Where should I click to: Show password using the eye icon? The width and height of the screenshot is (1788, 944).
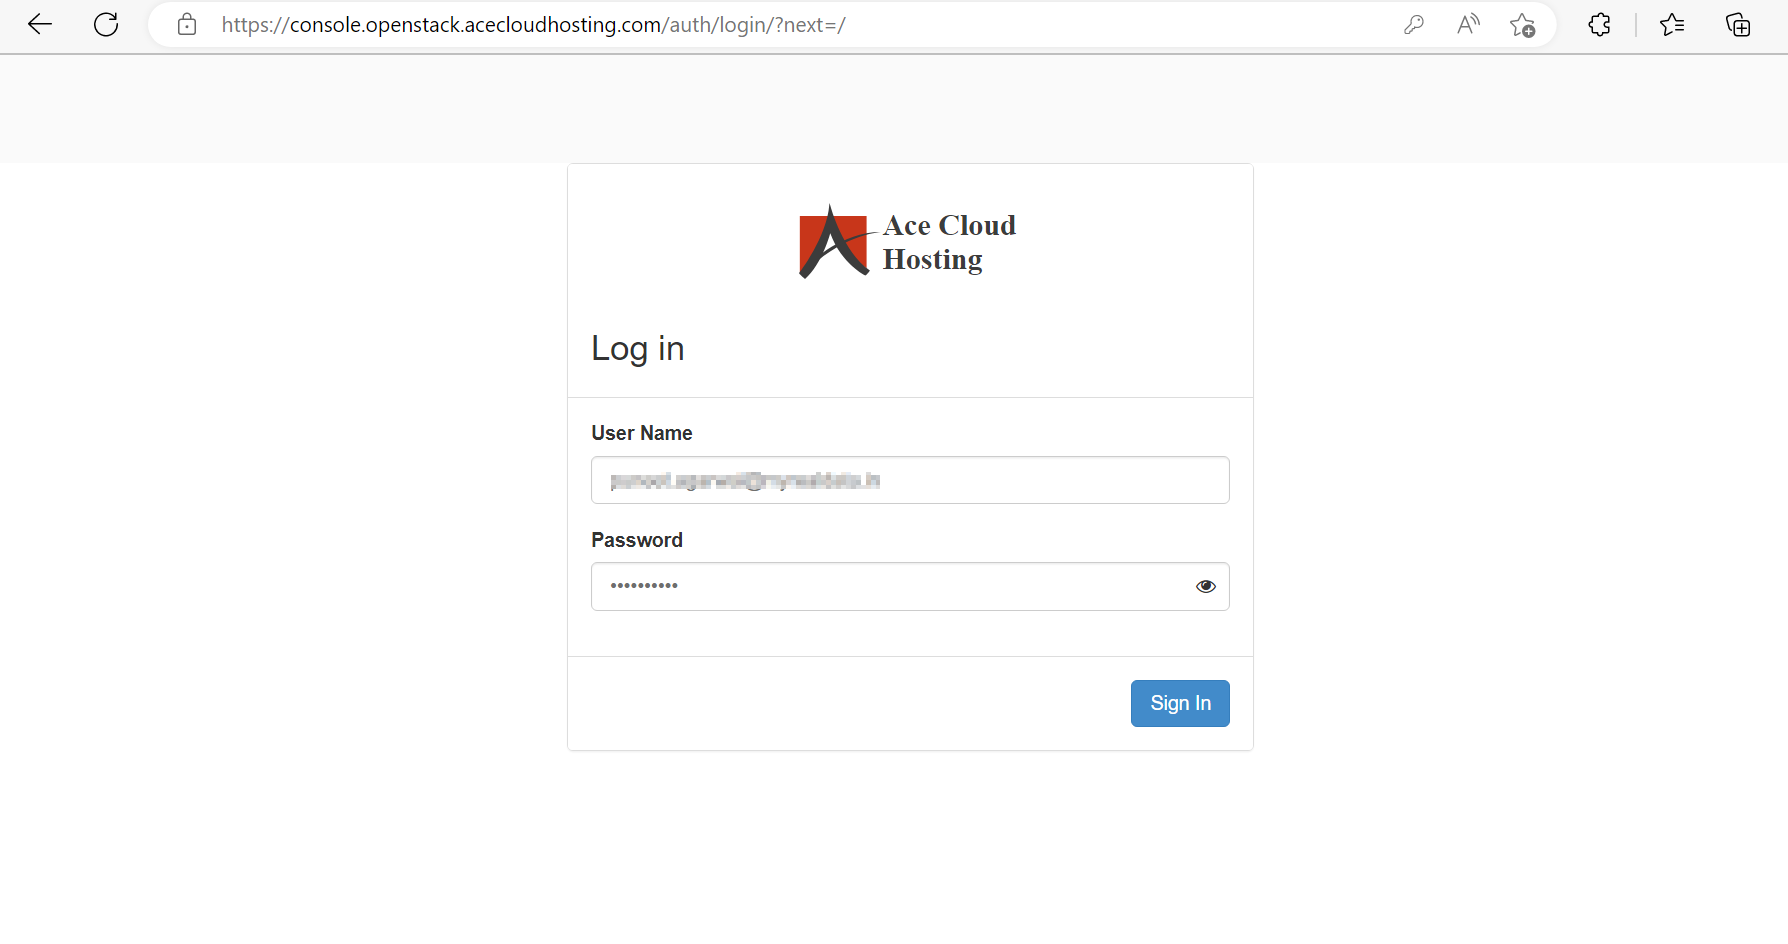[x=1205, y=586]
